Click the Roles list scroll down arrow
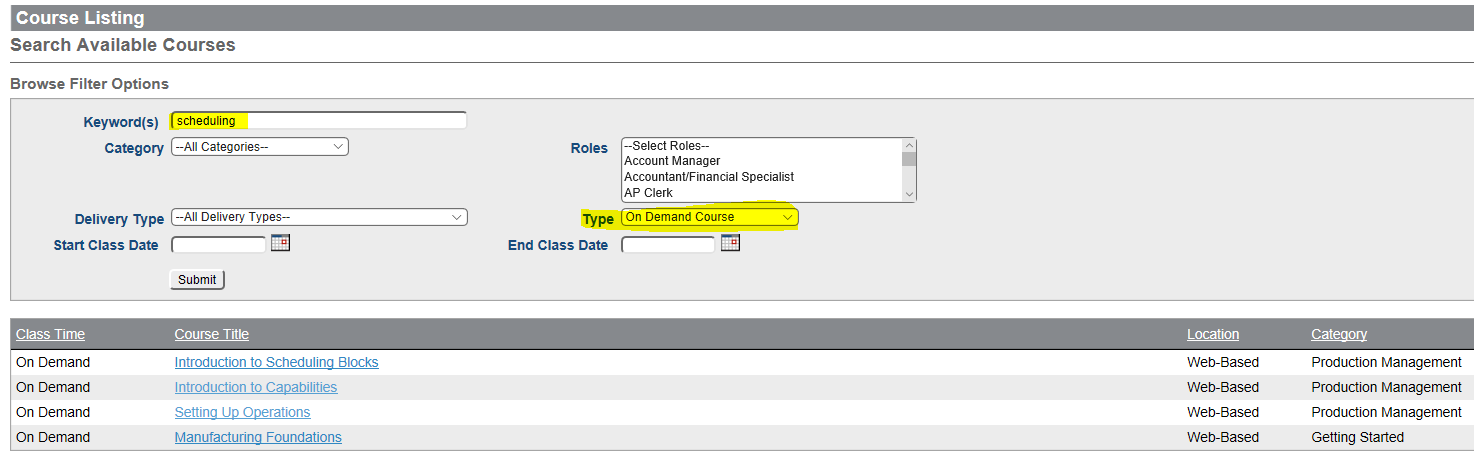Viewport: 1474px width, 476px height. pyautogui.click(x=909, y=194)
